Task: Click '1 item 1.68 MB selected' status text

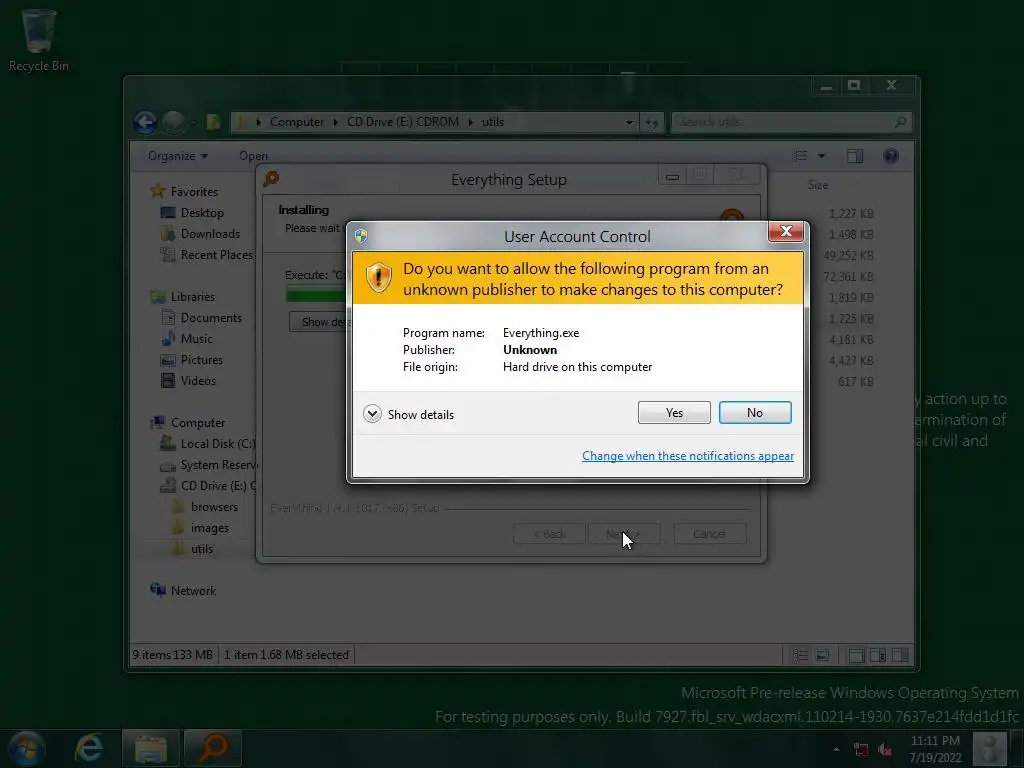Action: click(286, 654)
